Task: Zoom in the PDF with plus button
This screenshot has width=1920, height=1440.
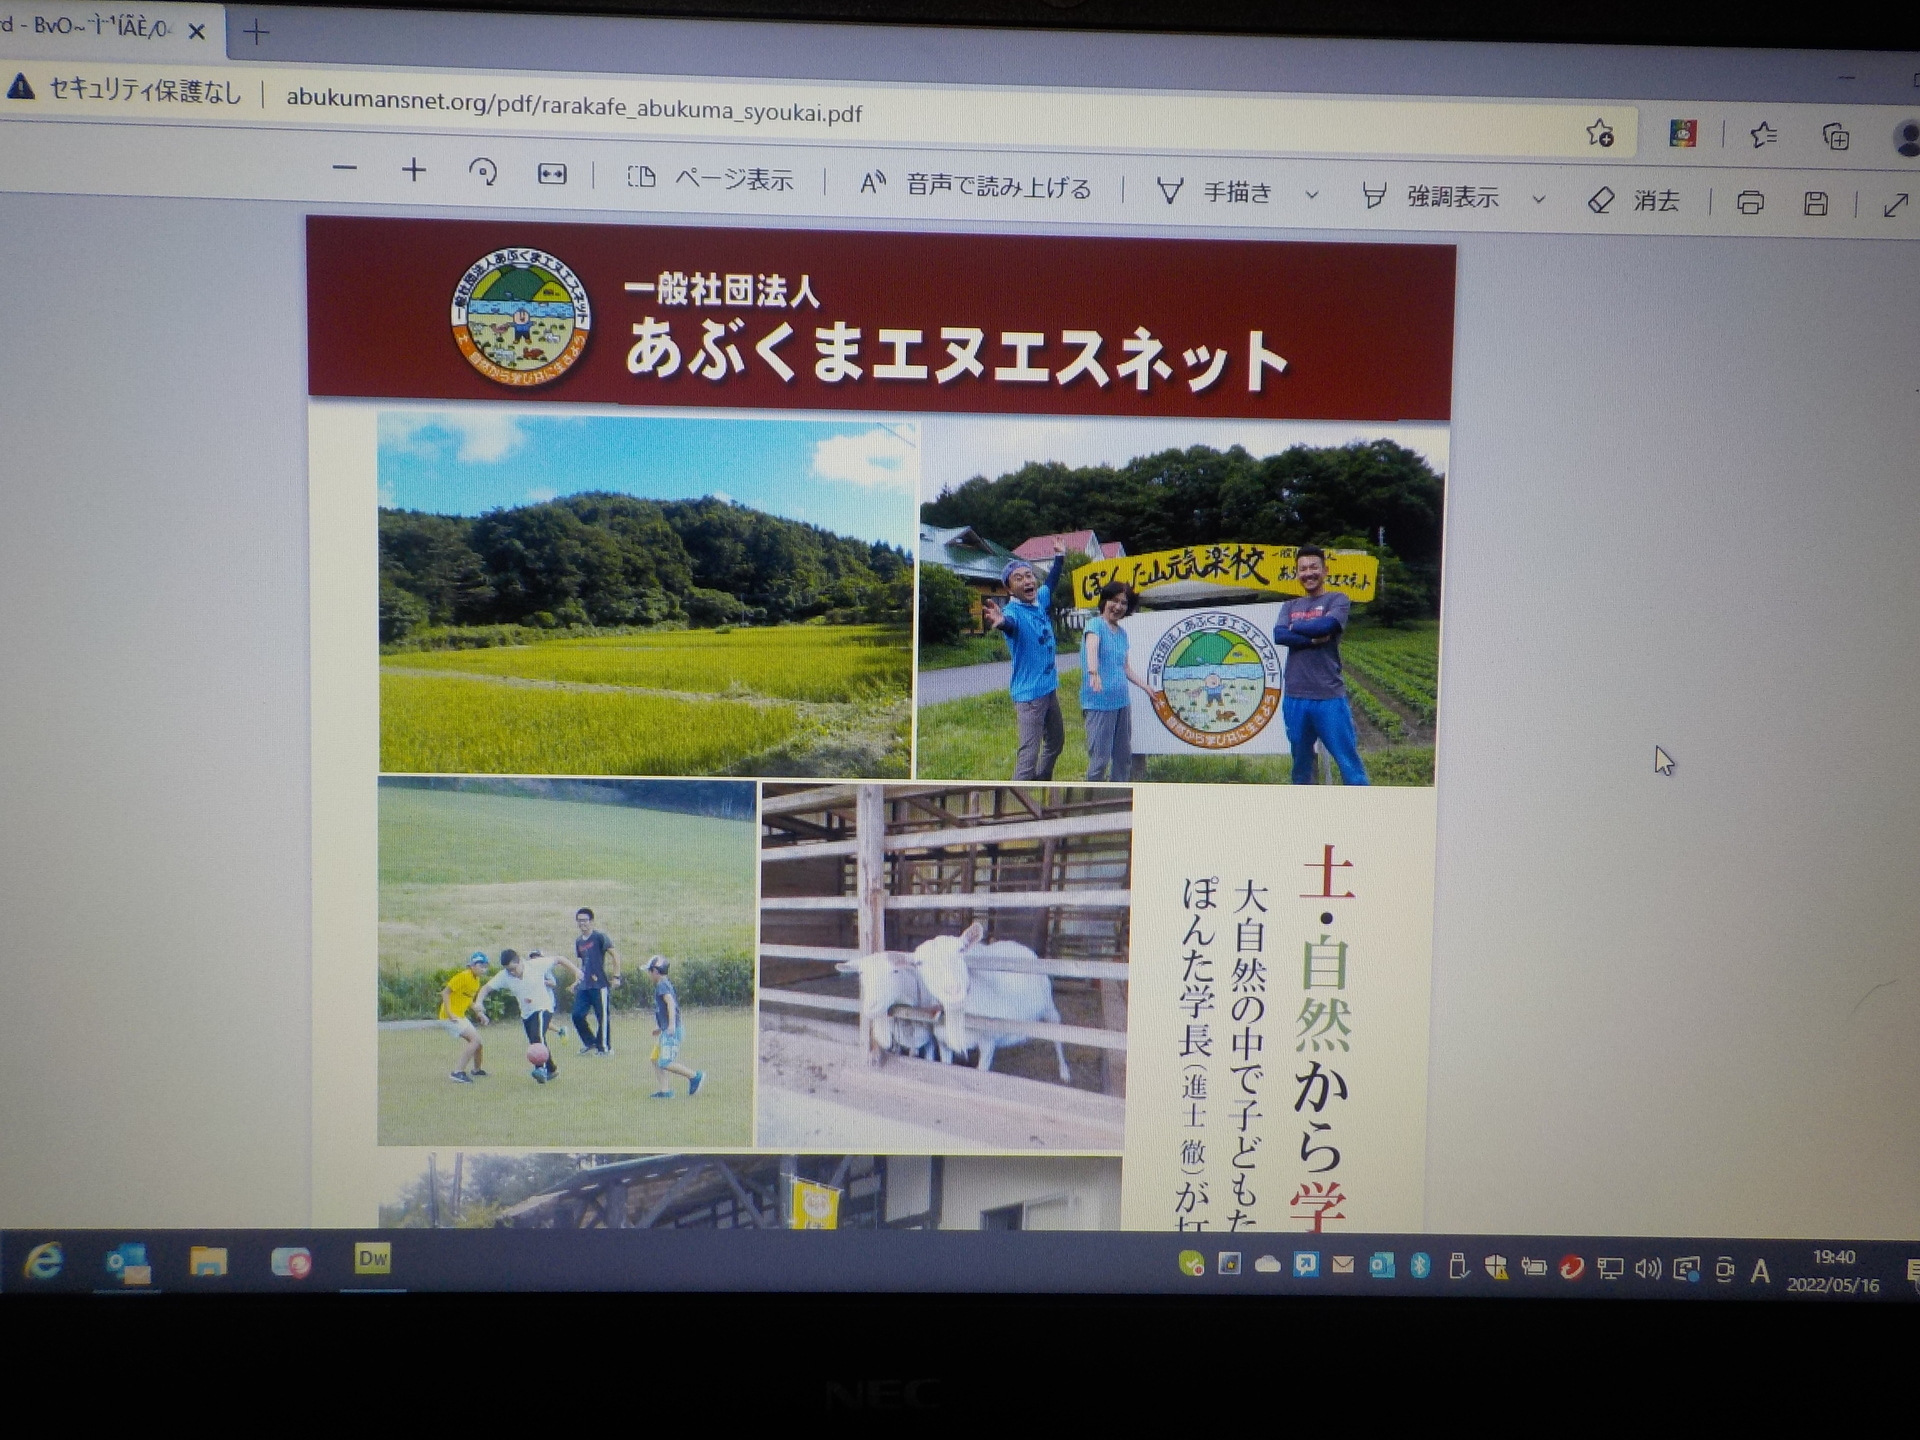Action: 413,170
